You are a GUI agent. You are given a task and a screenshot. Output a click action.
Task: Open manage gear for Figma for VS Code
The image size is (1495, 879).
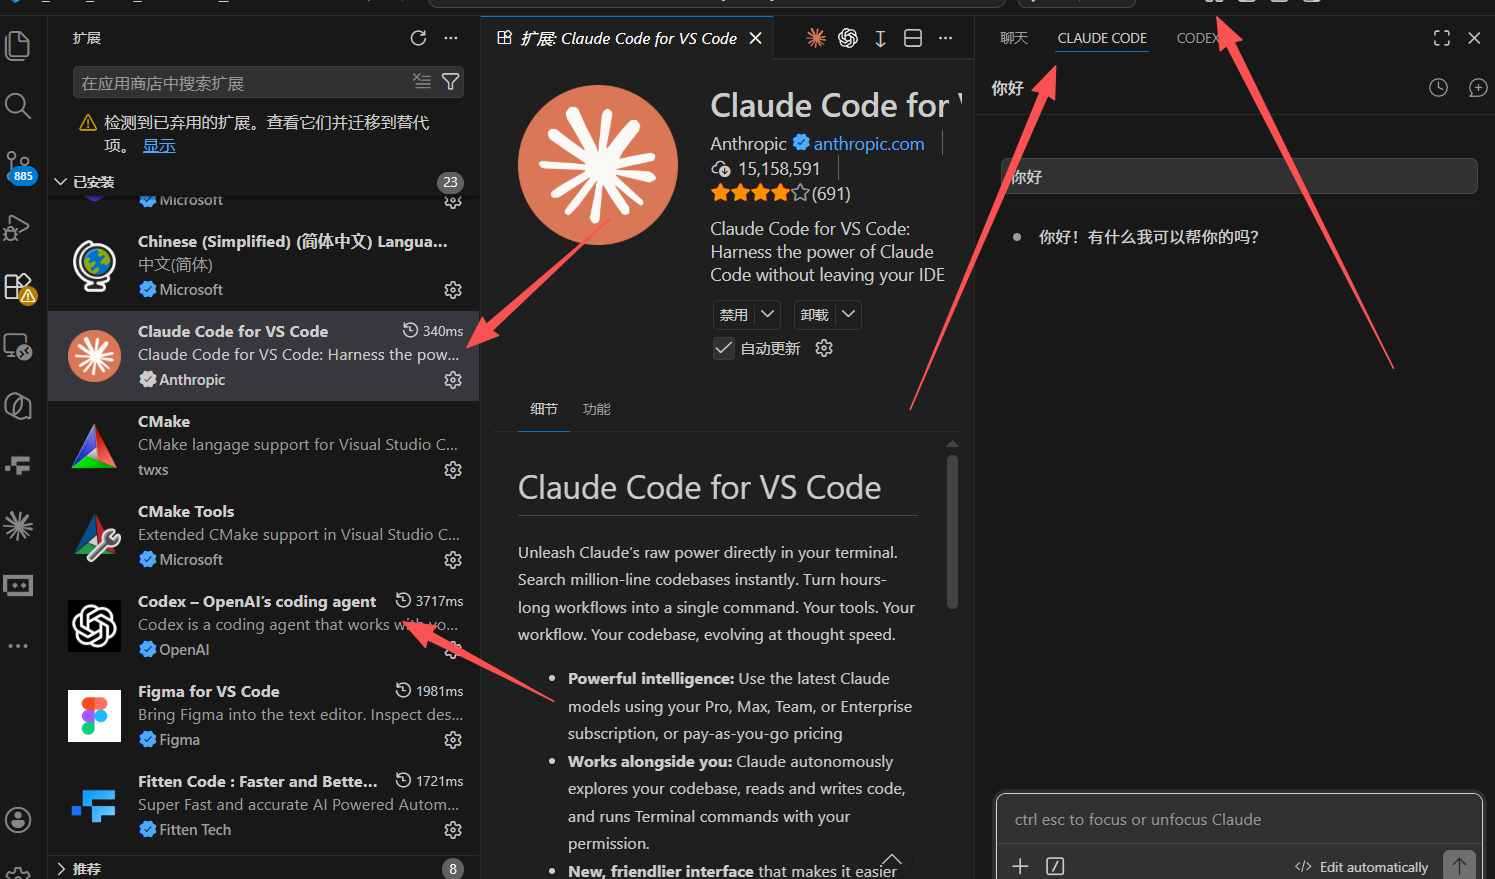tap(453, 740)
